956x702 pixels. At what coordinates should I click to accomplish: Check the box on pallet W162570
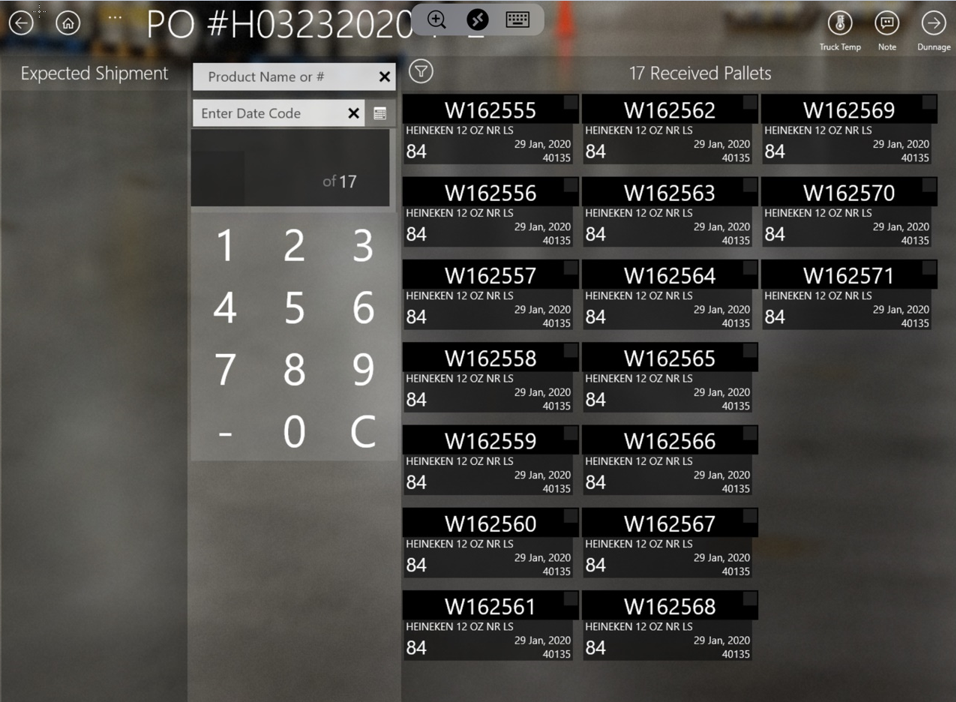tap(929, 185)
